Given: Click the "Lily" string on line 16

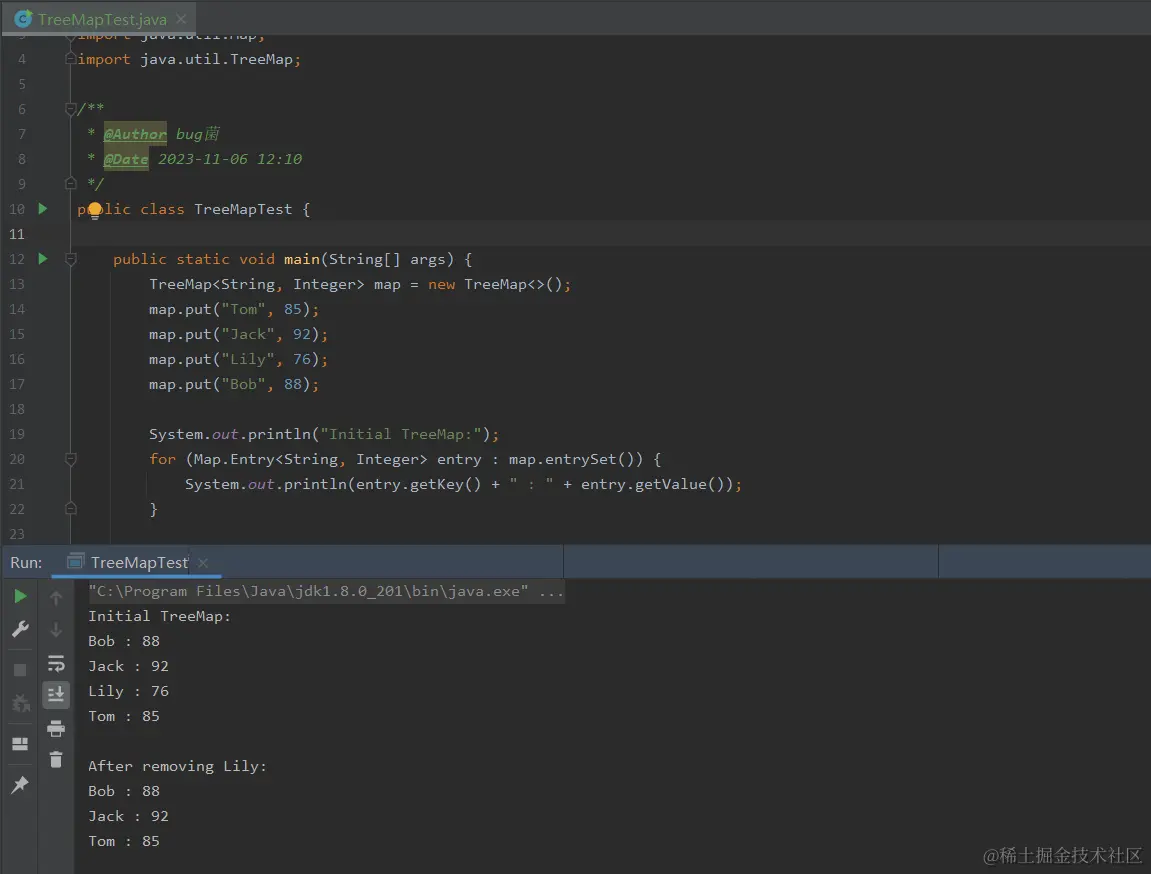Looking at the screenshot, I should [248, 359].
